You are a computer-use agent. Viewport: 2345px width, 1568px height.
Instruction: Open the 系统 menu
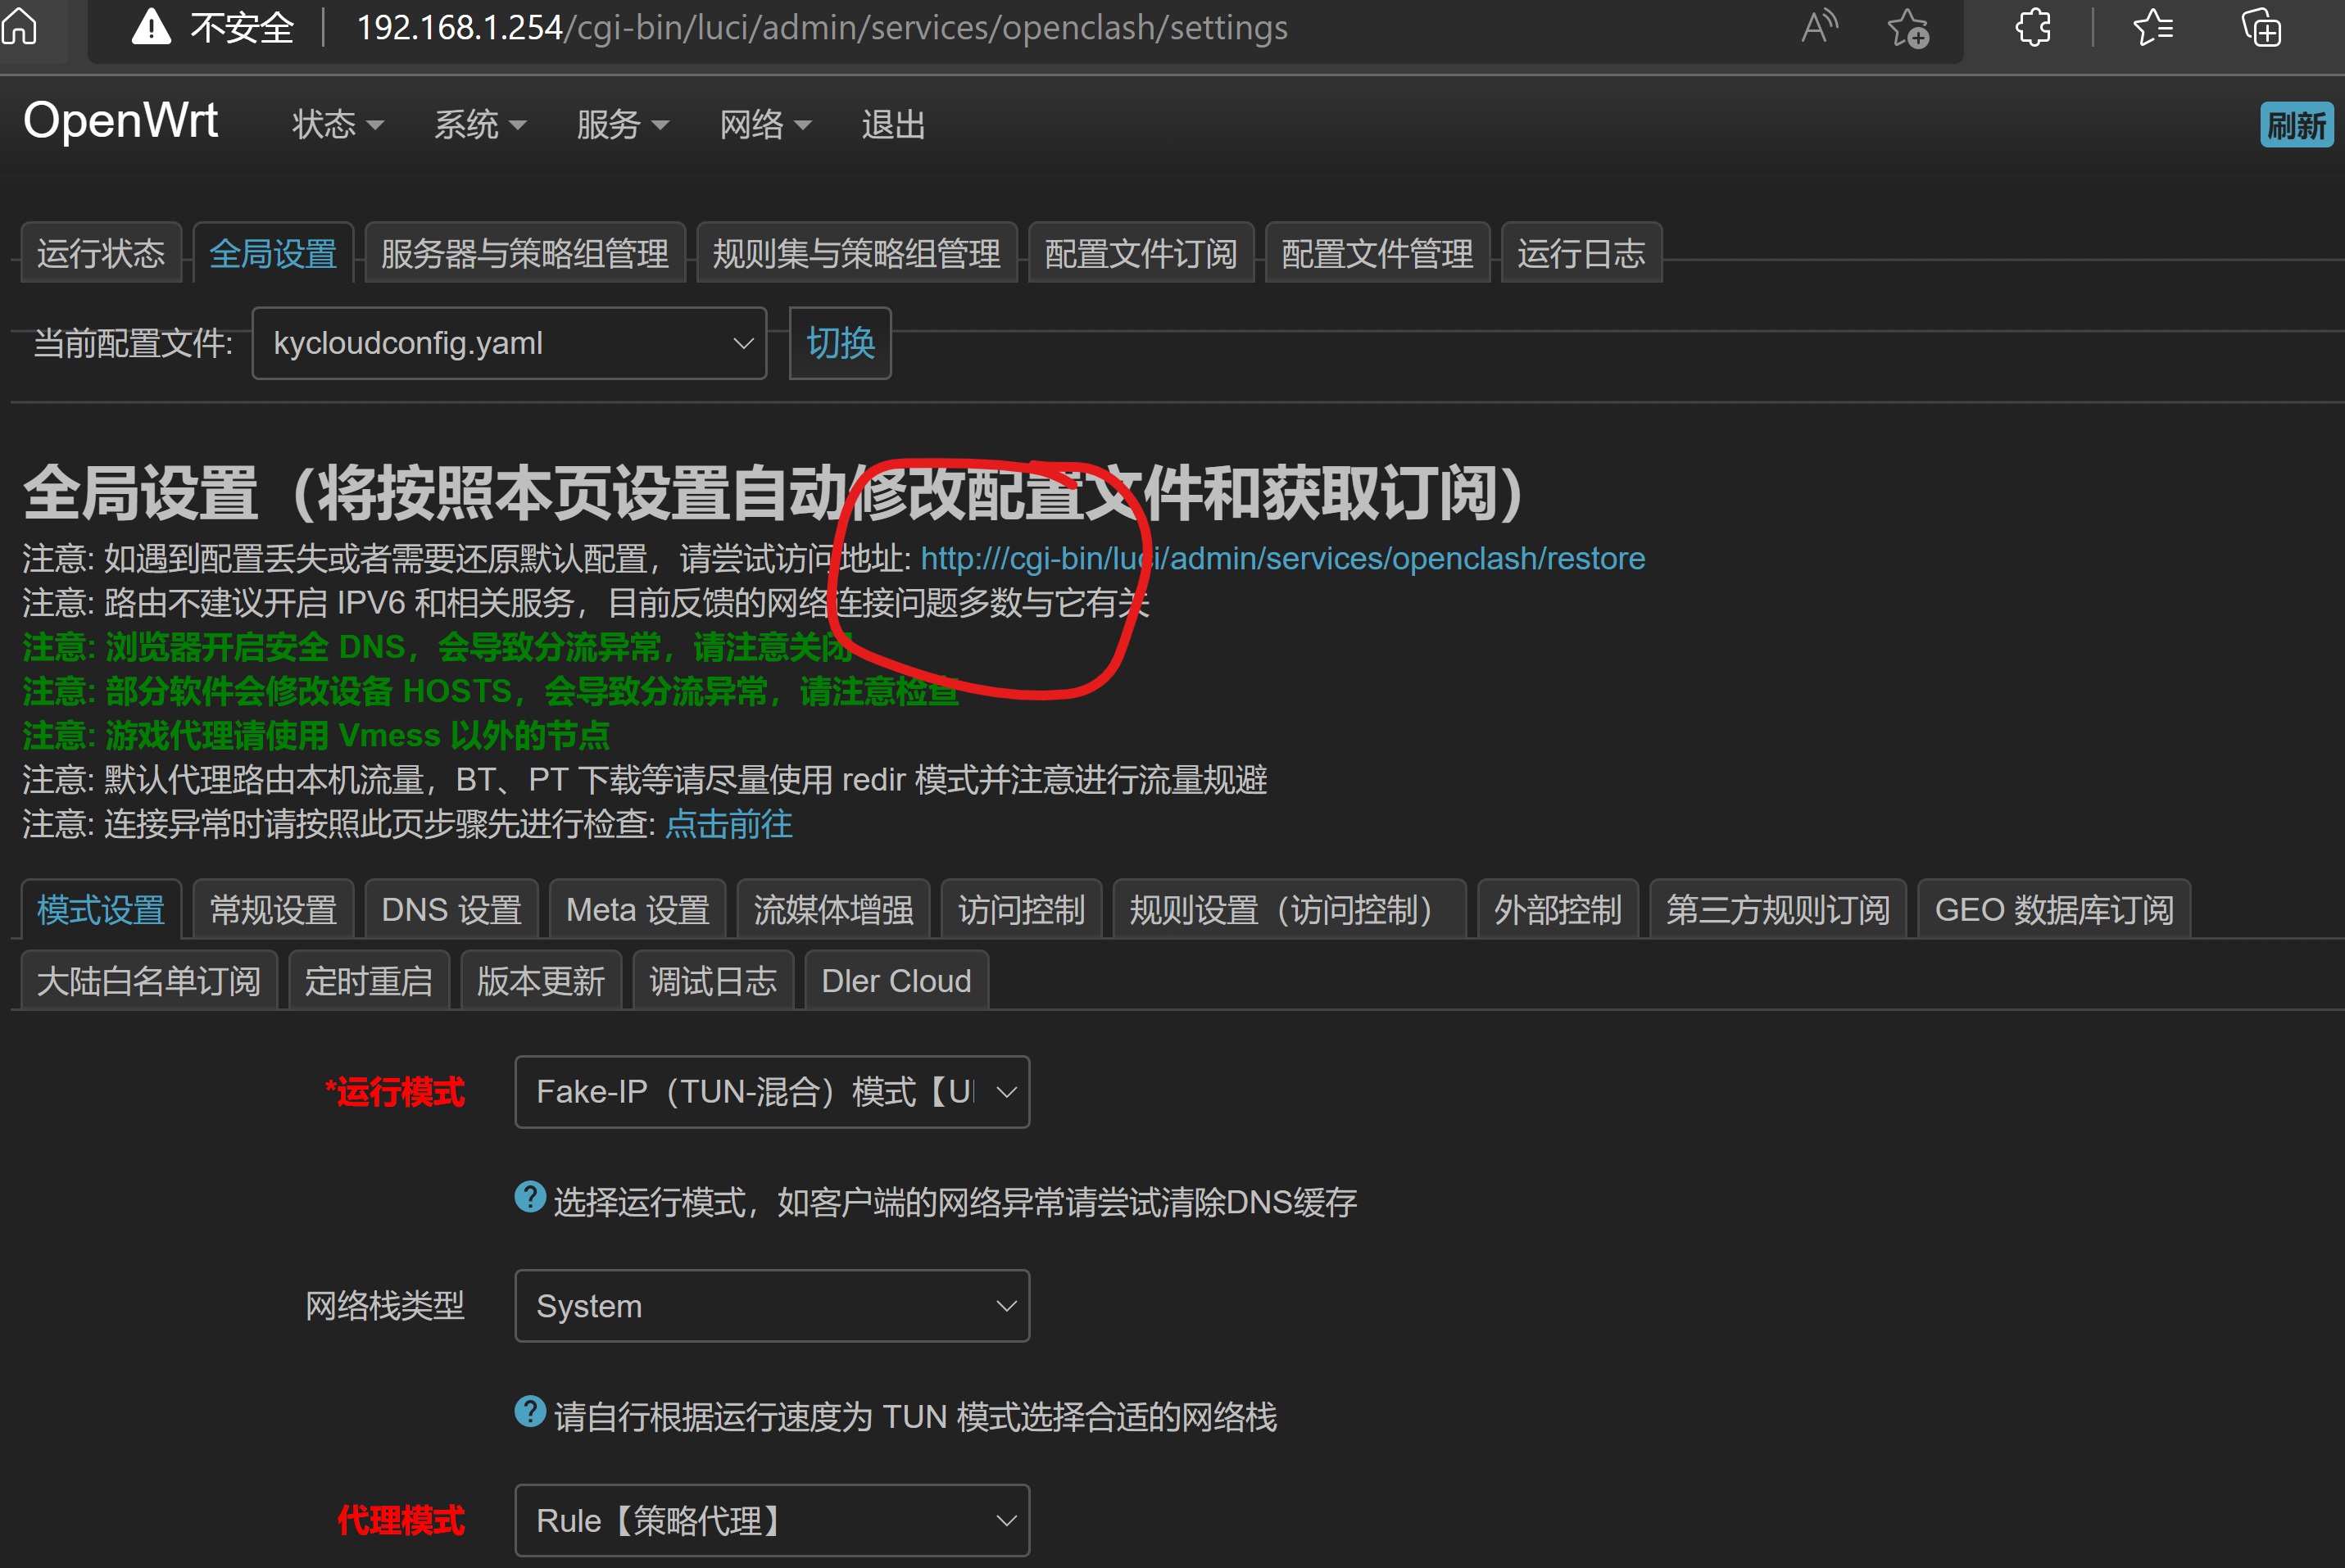tap(479, 125)
